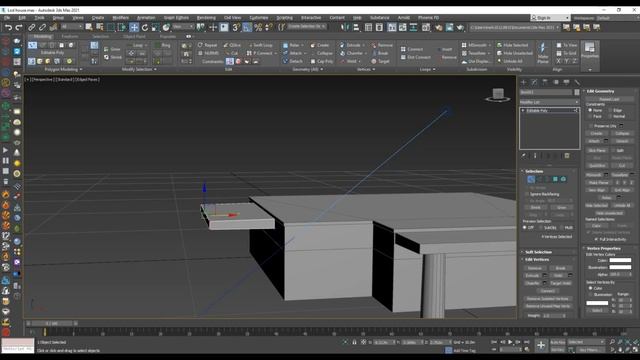Image resolution: width=640 pixels, height=360 pixels.
Task: Switch to the Utilities command panel tab
Action: pyautogui.click(x=577, y=82)
